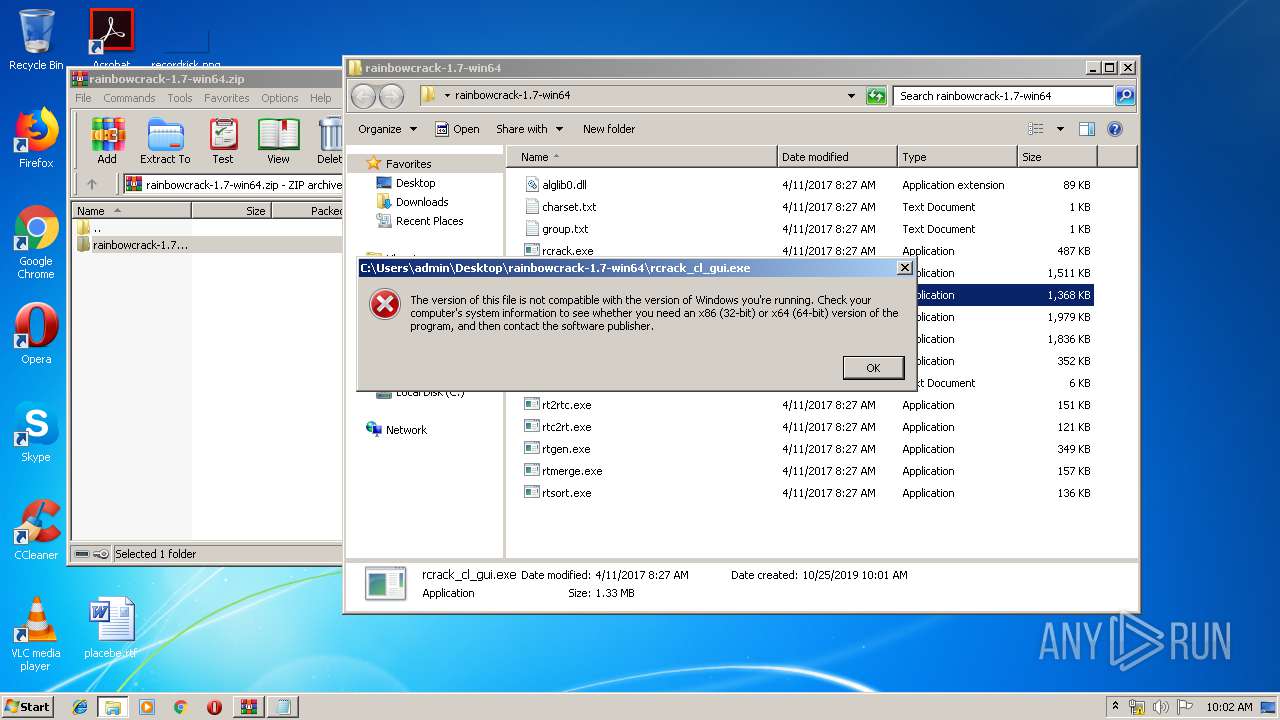
Task: Open Share with dropdown in Explorer
Action: (x=530, y=129)
